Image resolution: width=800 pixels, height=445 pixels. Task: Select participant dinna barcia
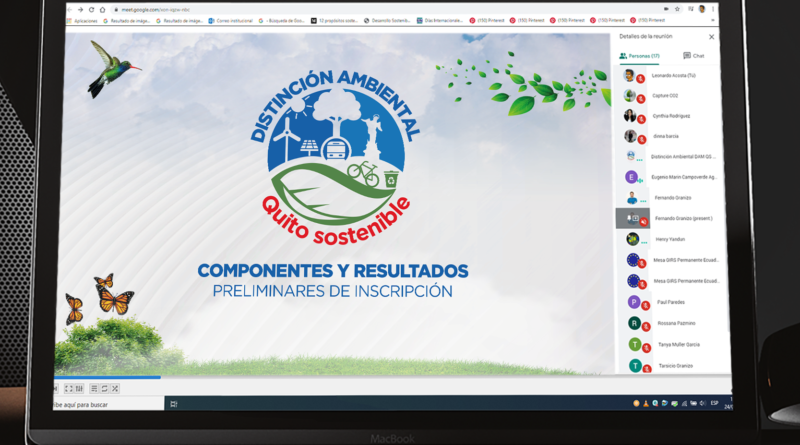coord(668,136)
